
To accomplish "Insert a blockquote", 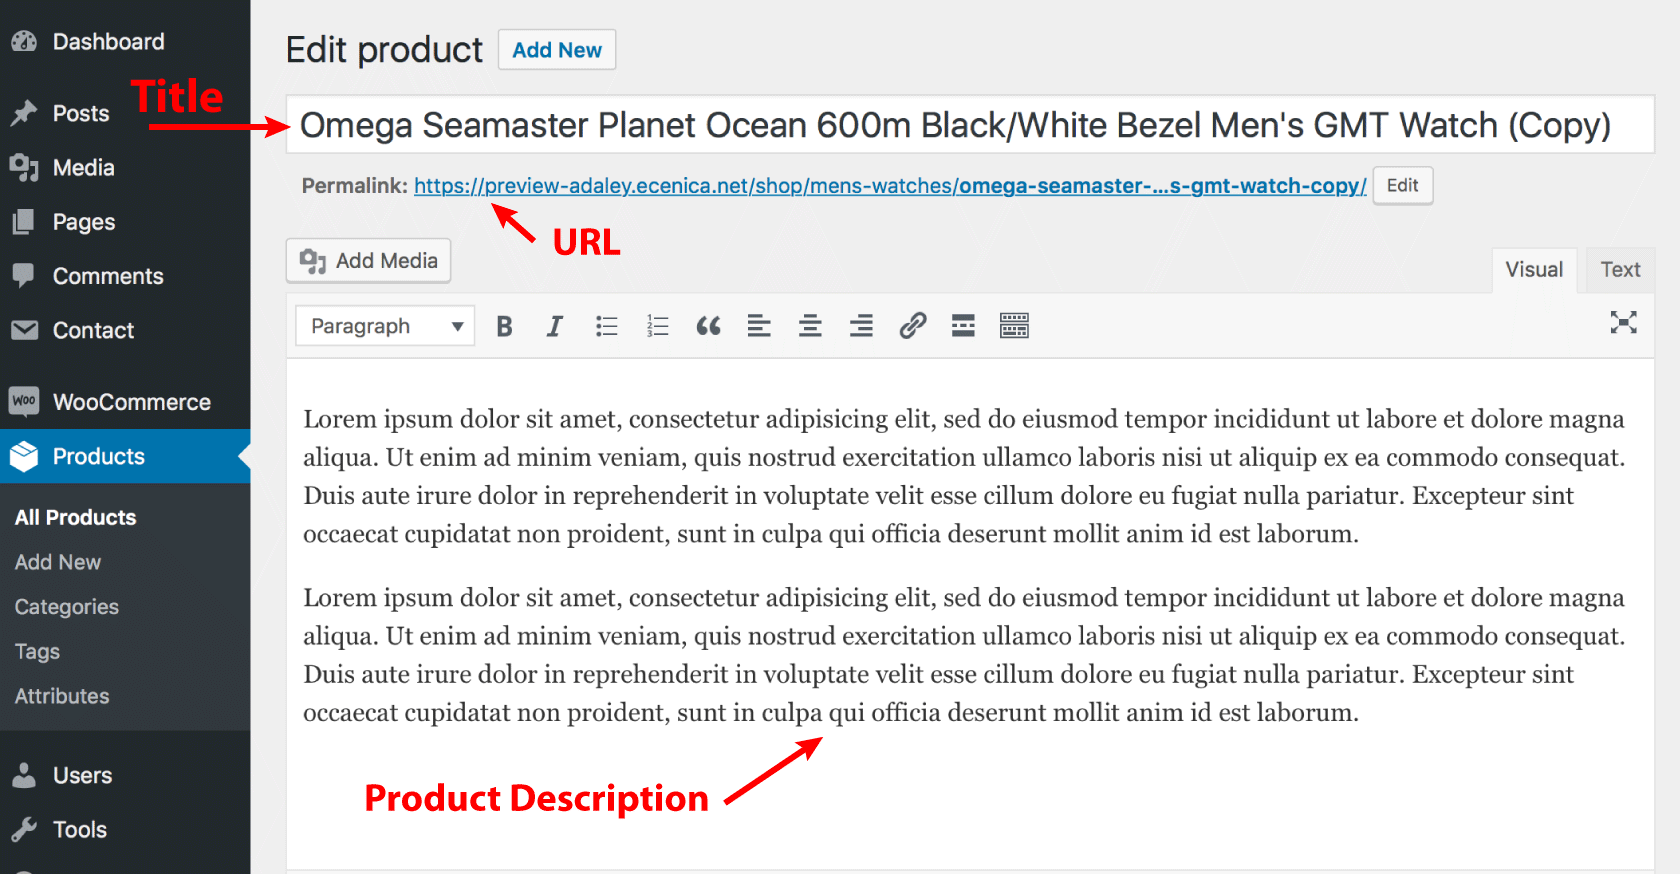I will point(708,326).
